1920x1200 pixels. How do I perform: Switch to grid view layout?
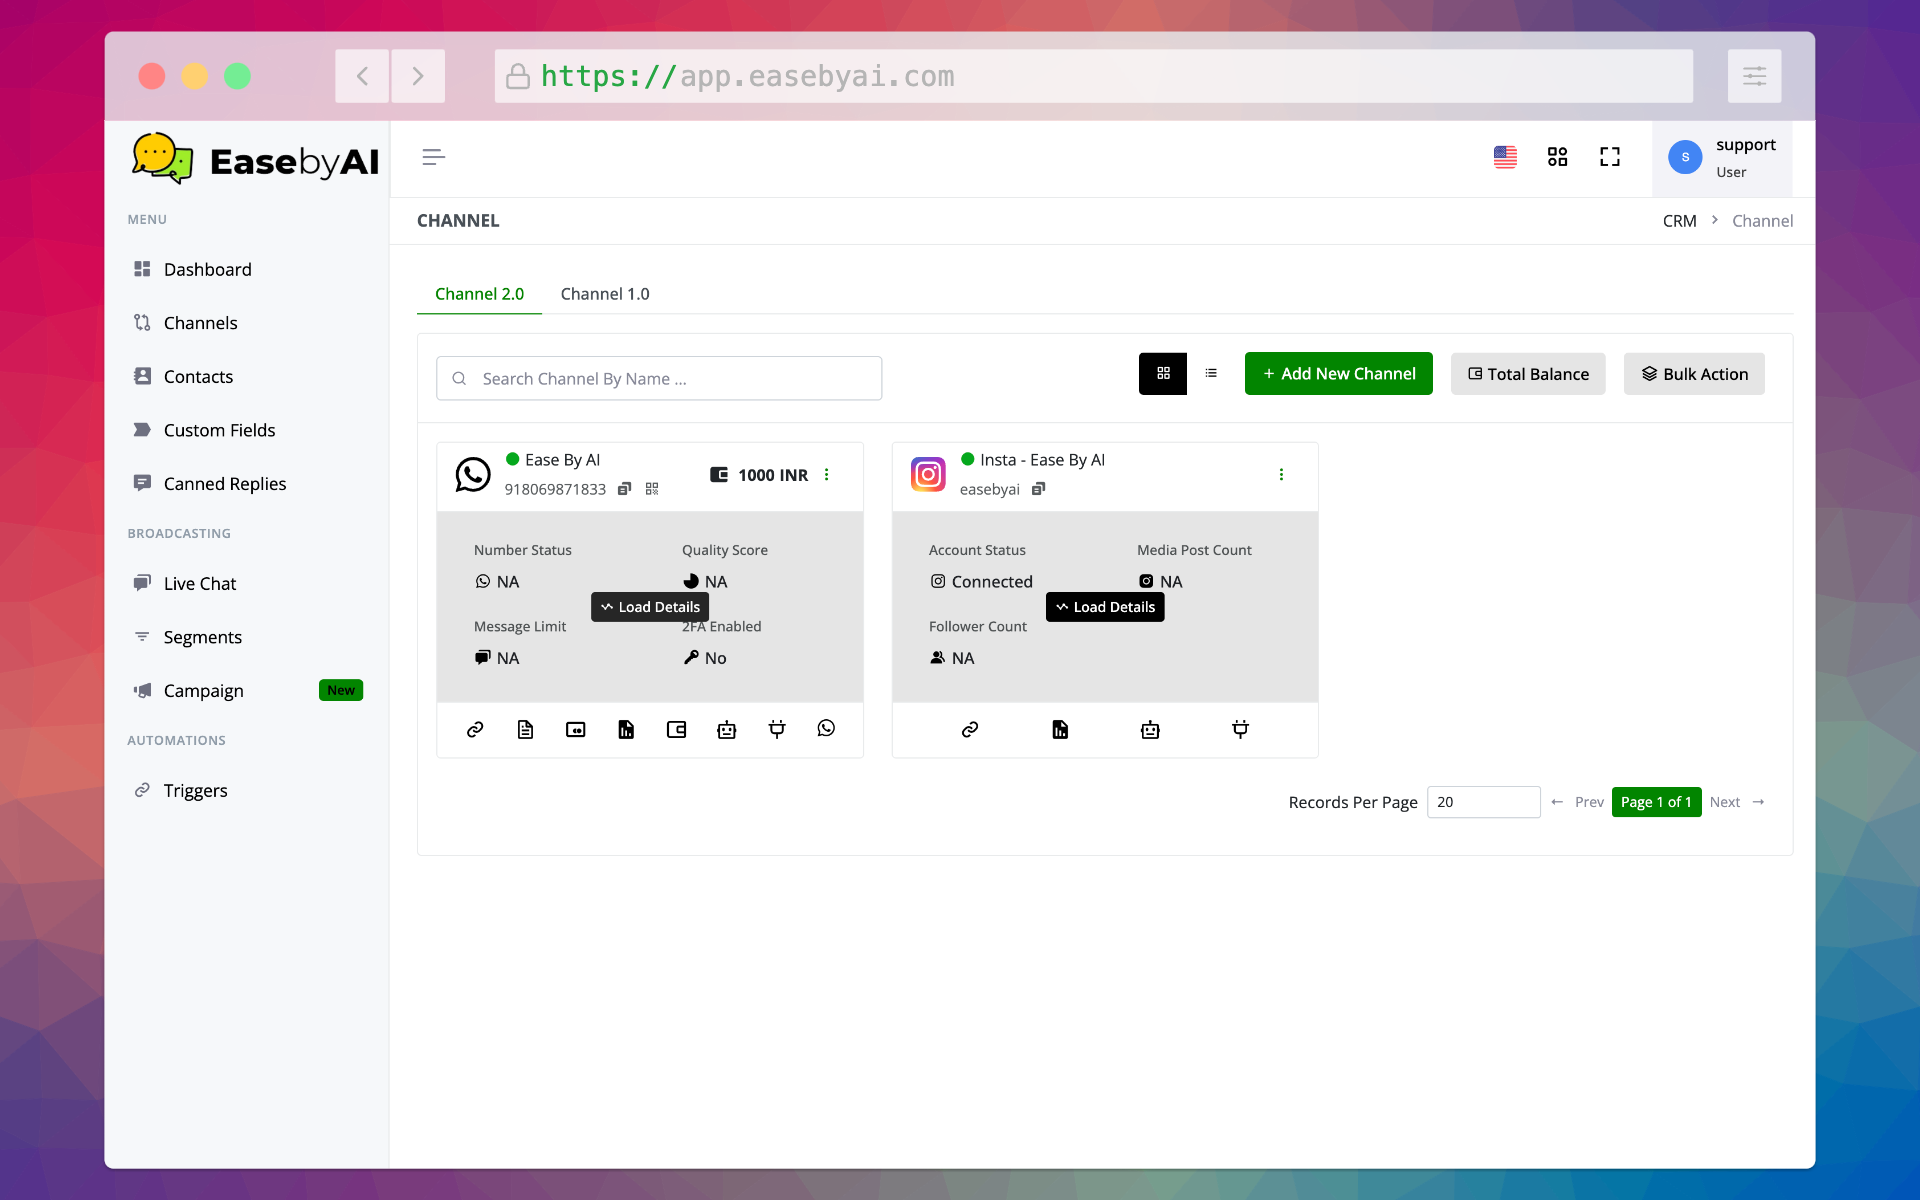pos(1163,374)
